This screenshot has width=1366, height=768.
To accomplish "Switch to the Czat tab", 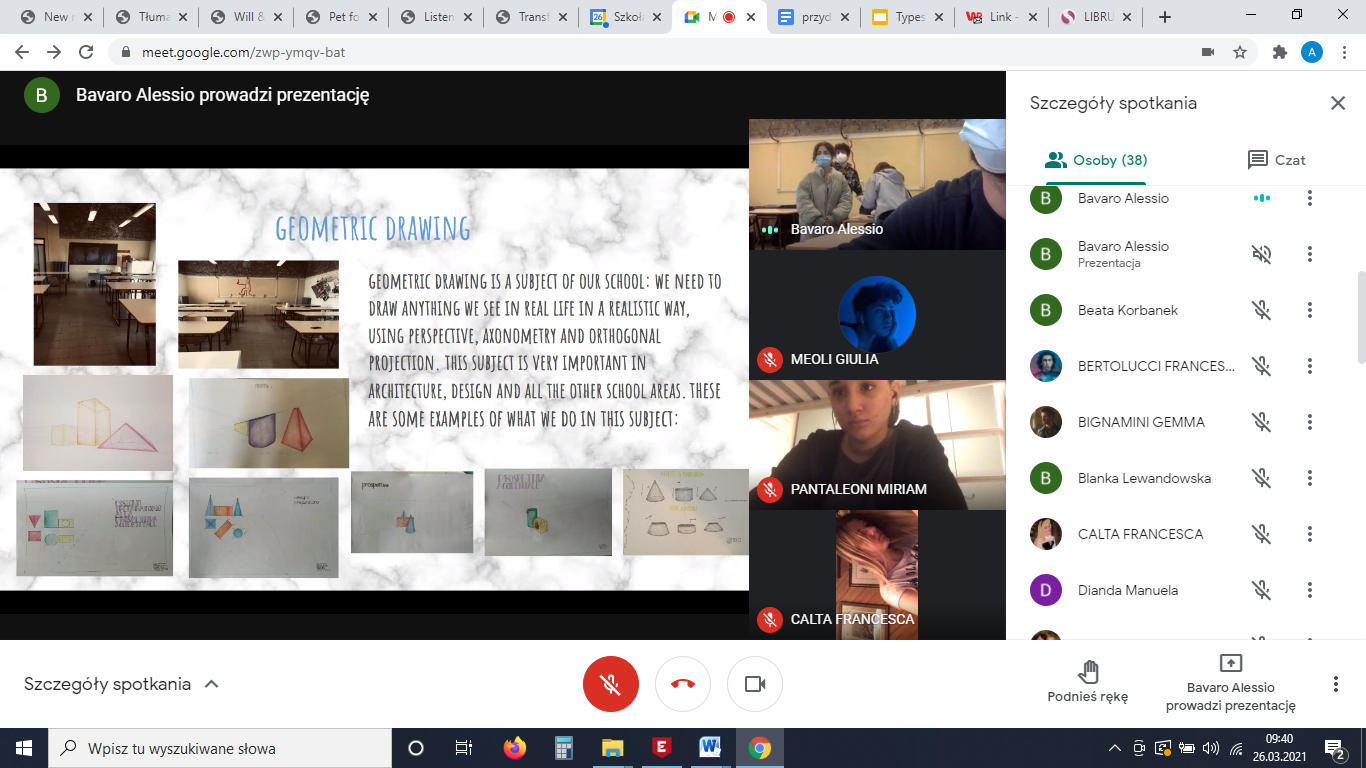I will click(x=1276, y=160).
